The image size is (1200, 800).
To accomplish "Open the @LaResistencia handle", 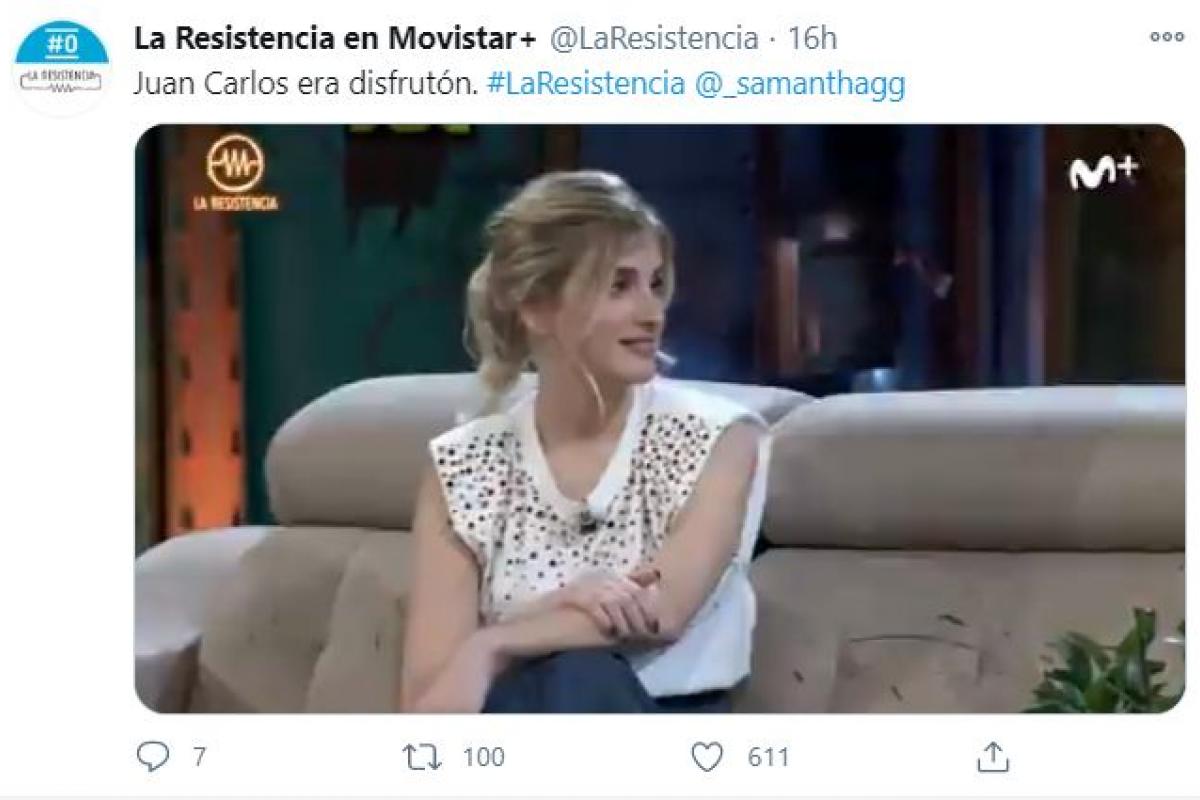I will coord(654,39).
